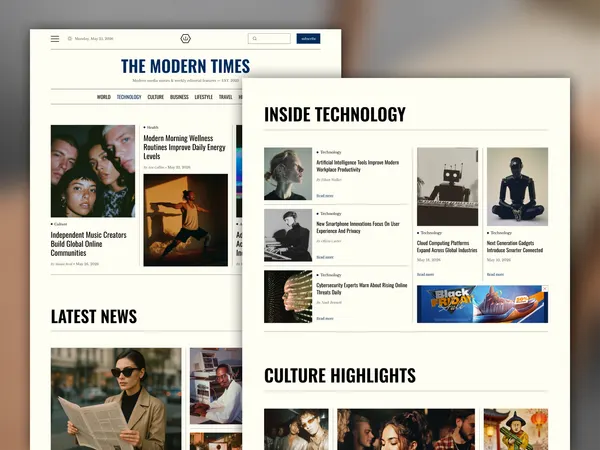Open New Smartphone Innovations article headline
Screen dimensions: 600x450
click(x=358, y=227)
